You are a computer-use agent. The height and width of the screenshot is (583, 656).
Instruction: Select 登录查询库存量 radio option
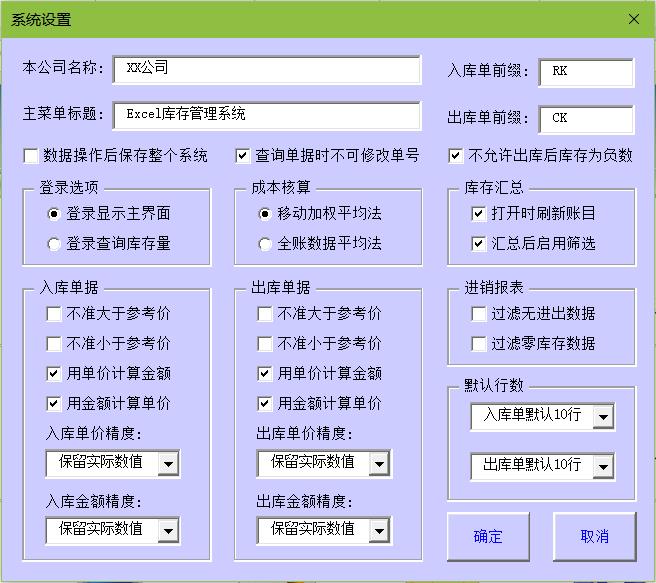[x=54, y=244]
